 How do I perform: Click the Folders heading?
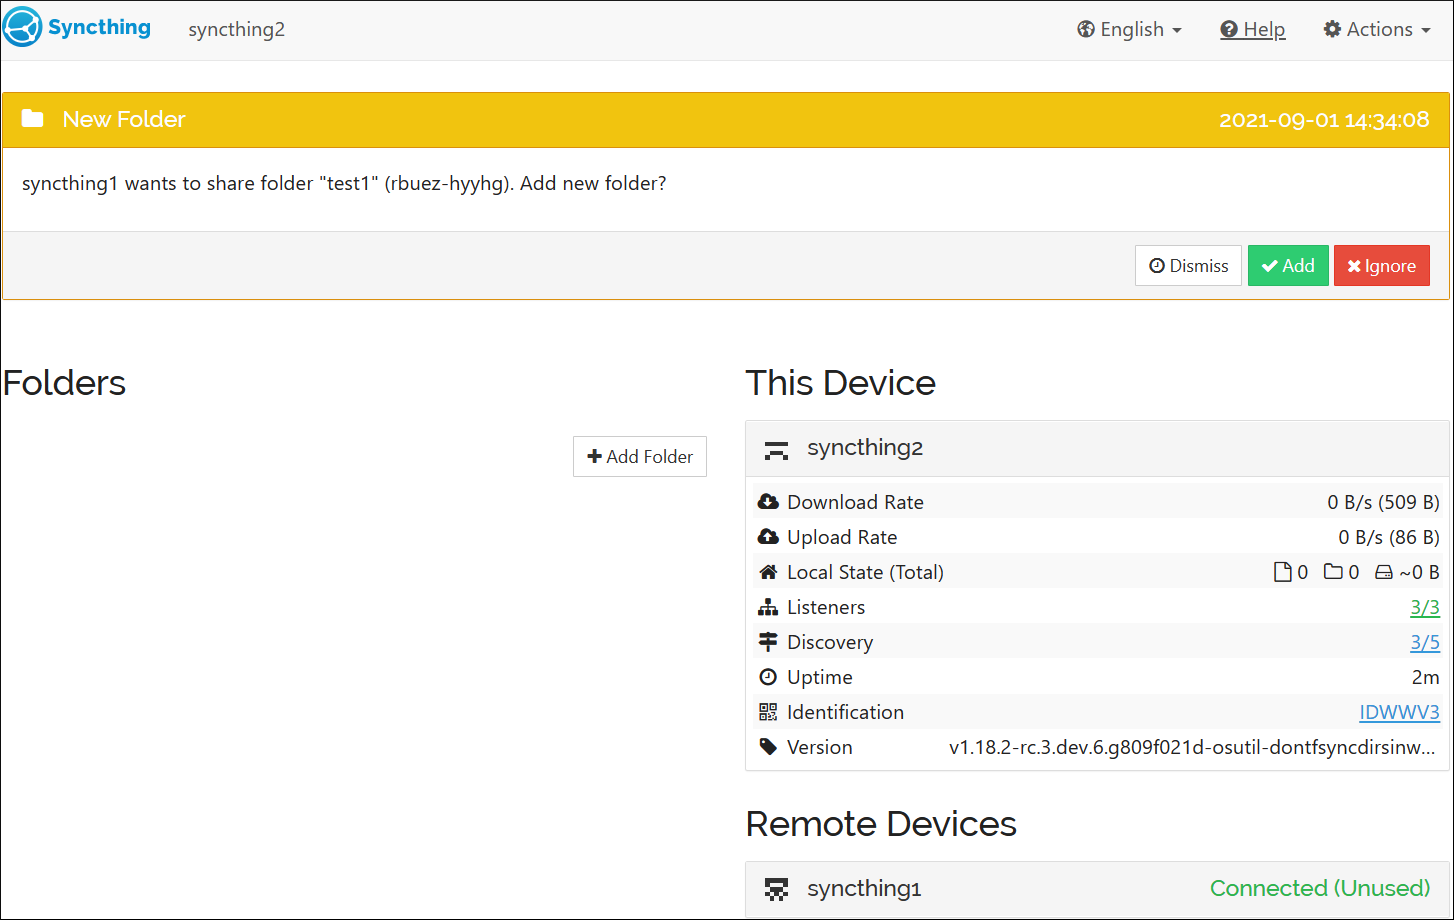[64, 383]
